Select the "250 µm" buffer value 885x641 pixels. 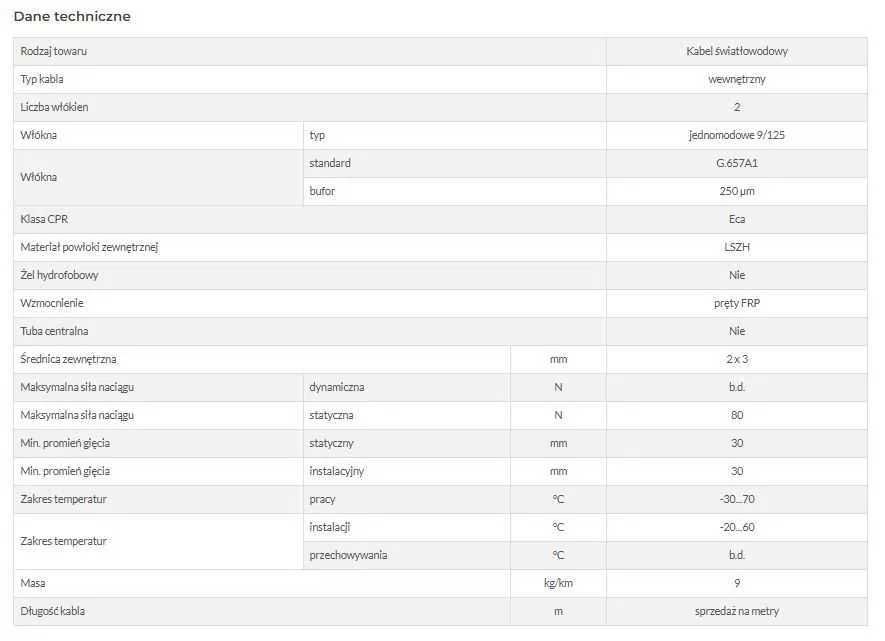click(737, 191)
